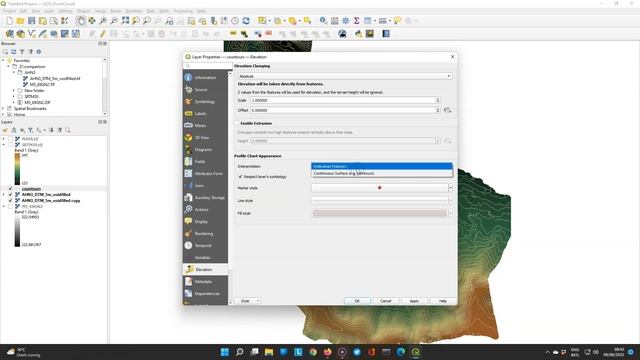Click into the Scale input field
Image resolution: width=640 pixels, height=360 pixels.
click(x=342, y=100)
